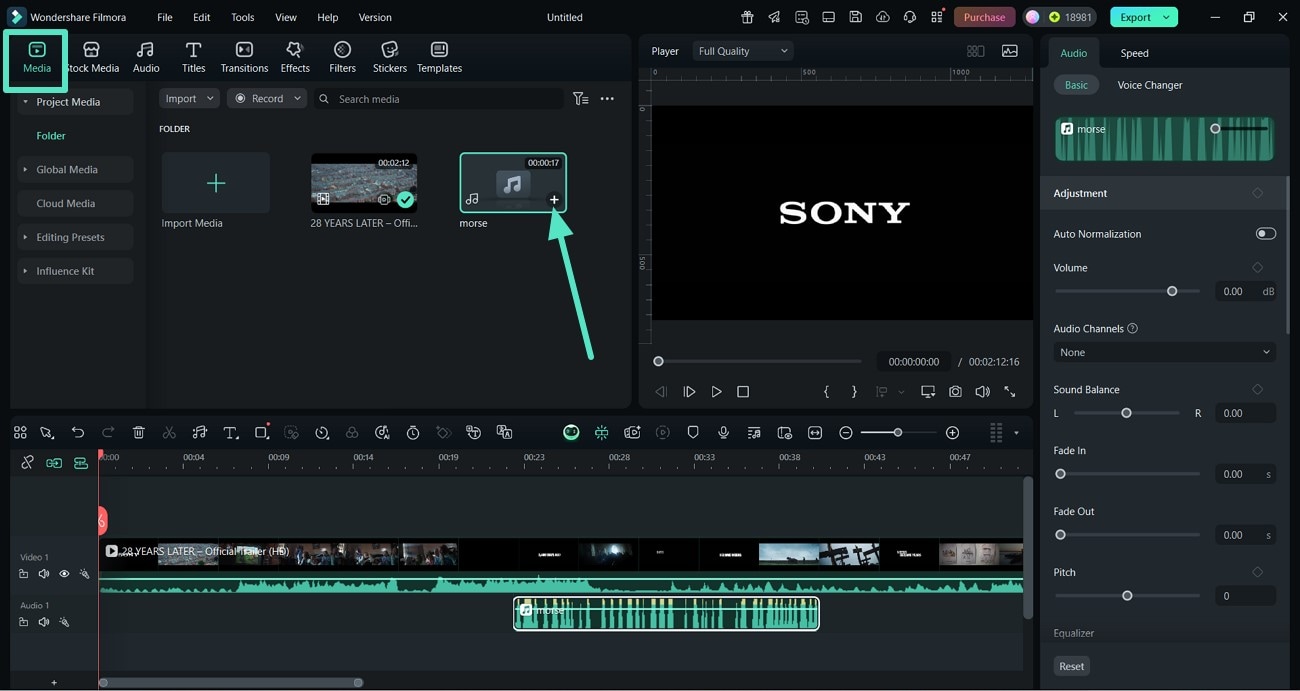The height and width of the screenshot is (691, 1300).
Task: Adjust the Sound Balance slider
Action: tap(1126, 413)
